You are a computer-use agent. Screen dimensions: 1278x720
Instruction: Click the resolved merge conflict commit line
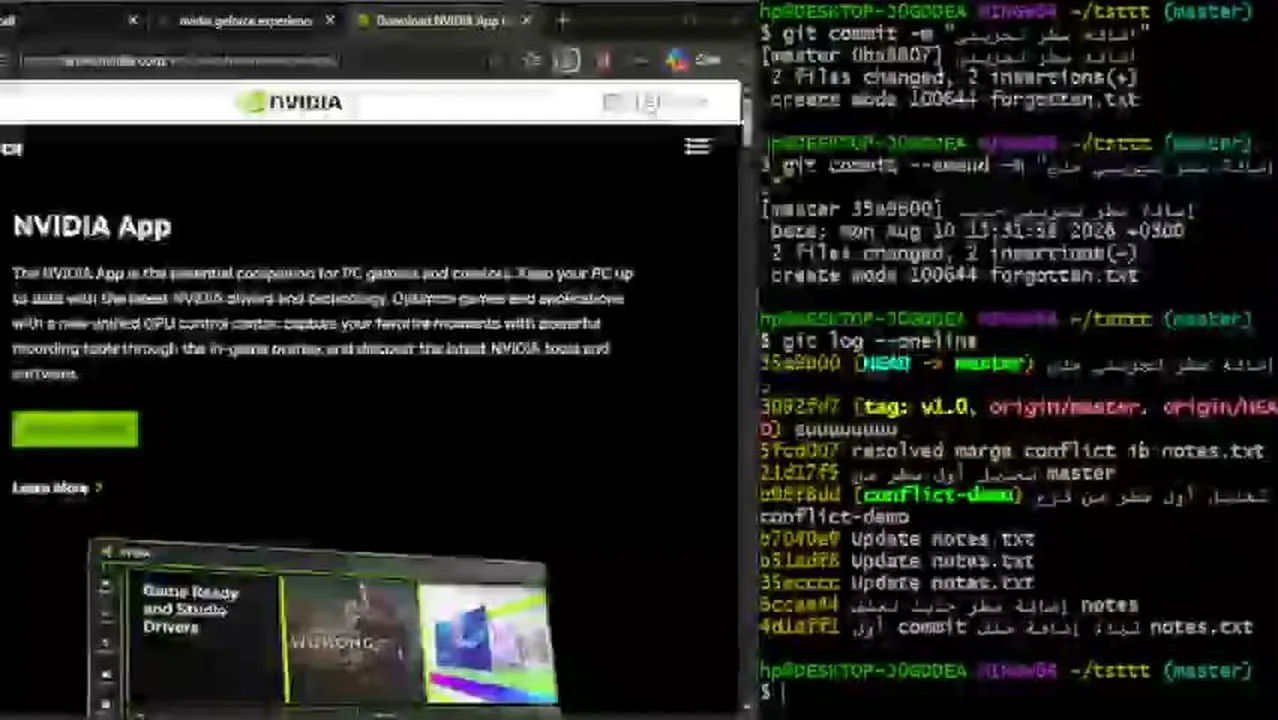click(x=1011, y=452)
